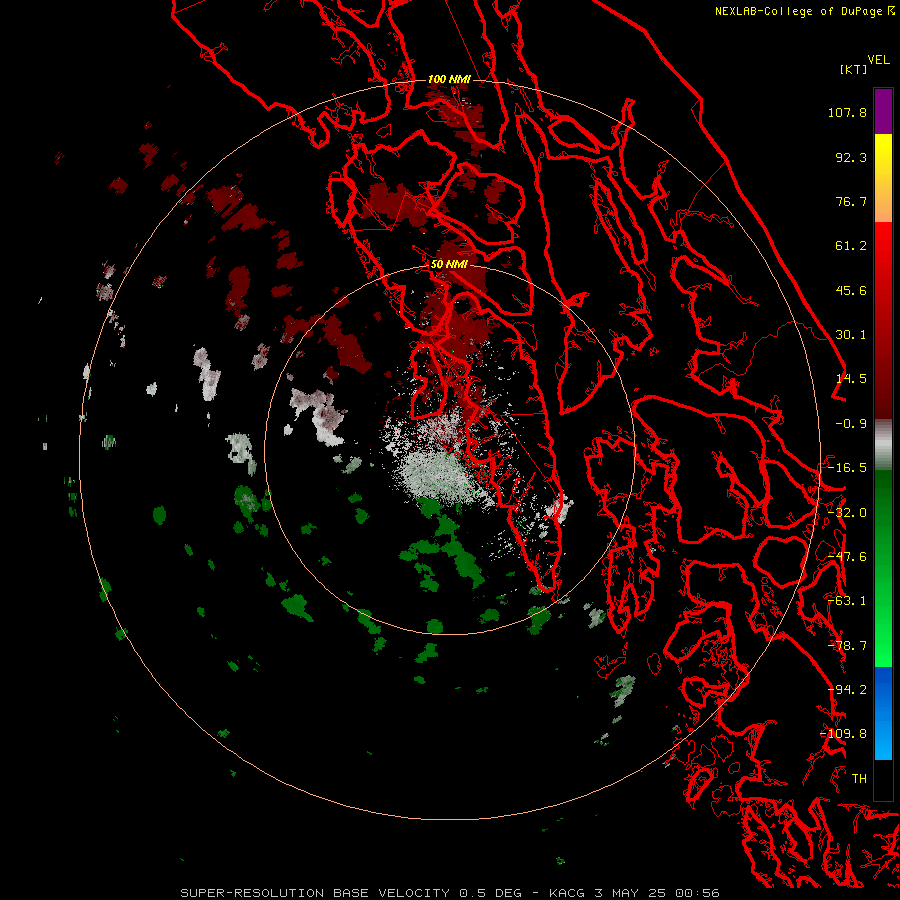Click the -109.8 legend value

[844, 734]
